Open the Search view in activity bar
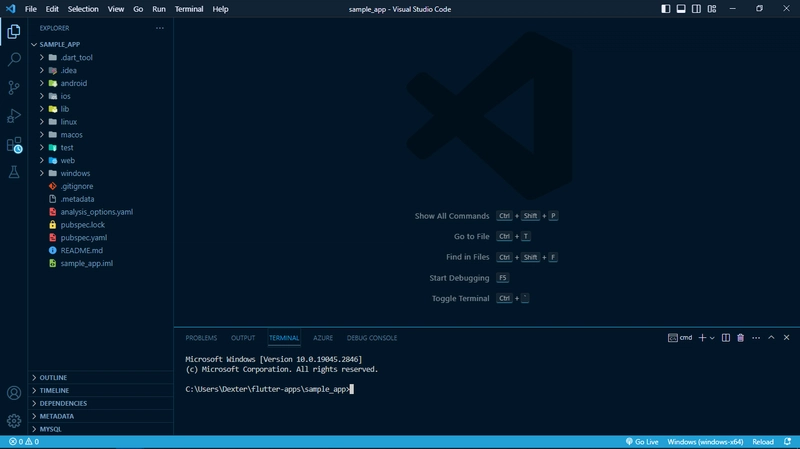 (14, 60)
